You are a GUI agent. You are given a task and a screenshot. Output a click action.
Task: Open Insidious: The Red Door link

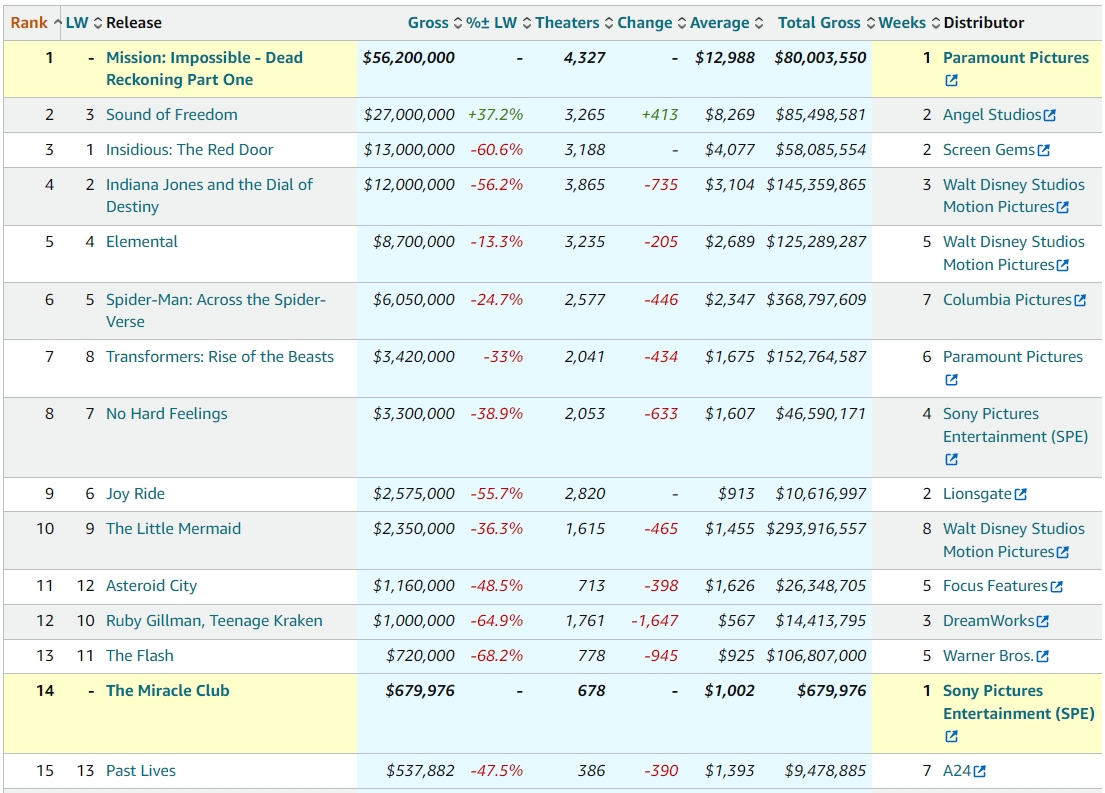[190, 149]
